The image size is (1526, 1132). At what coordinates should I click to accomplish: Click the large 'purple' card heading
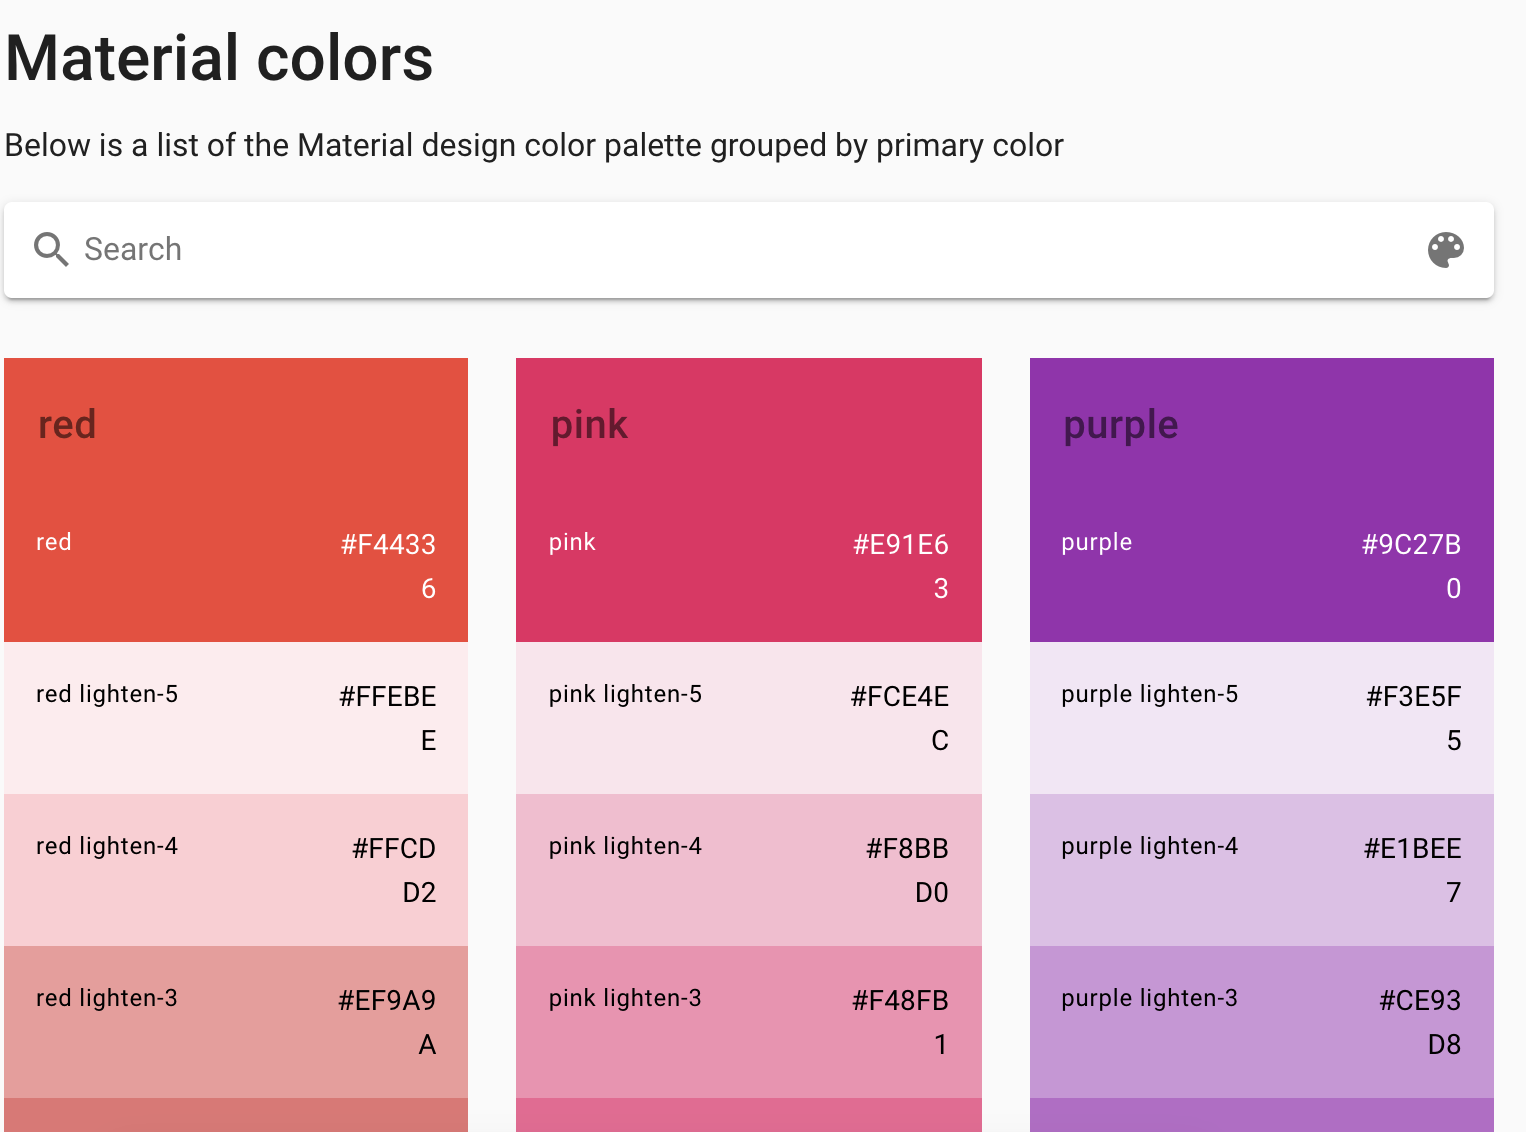(x=1121, y=425)
